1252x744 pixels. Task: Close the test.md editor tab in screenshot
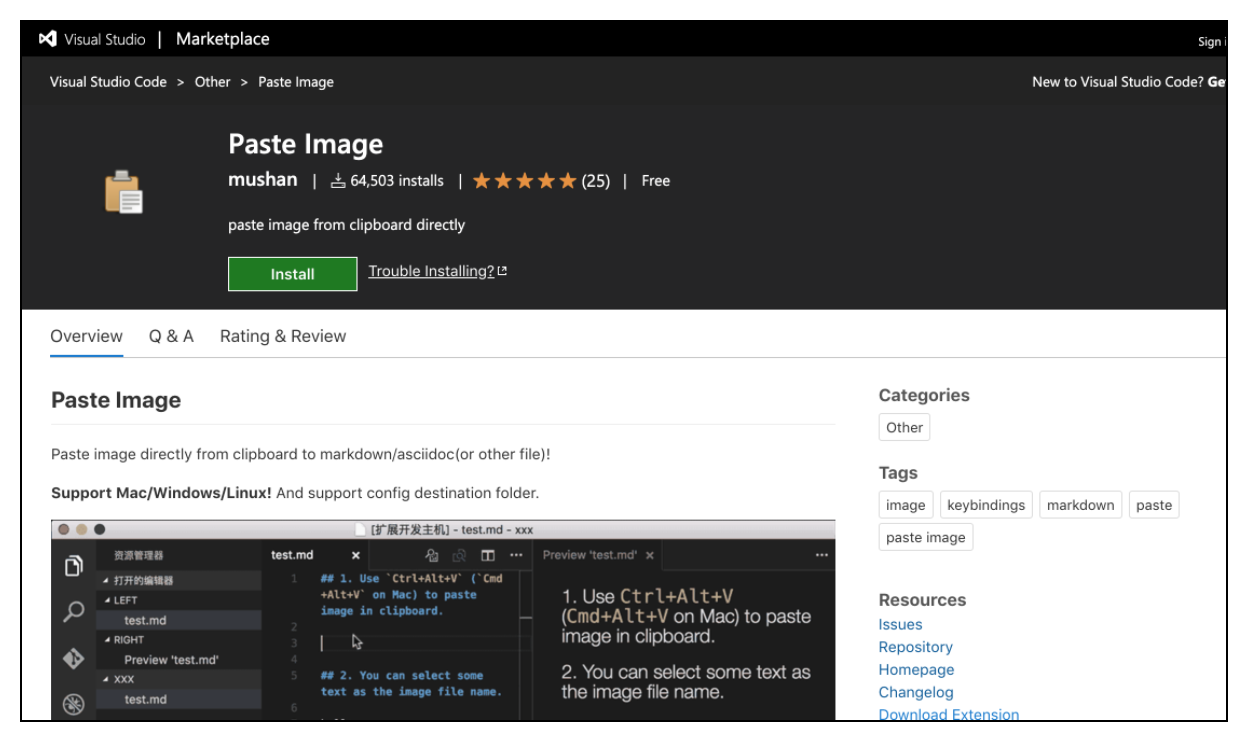[355, 555]
